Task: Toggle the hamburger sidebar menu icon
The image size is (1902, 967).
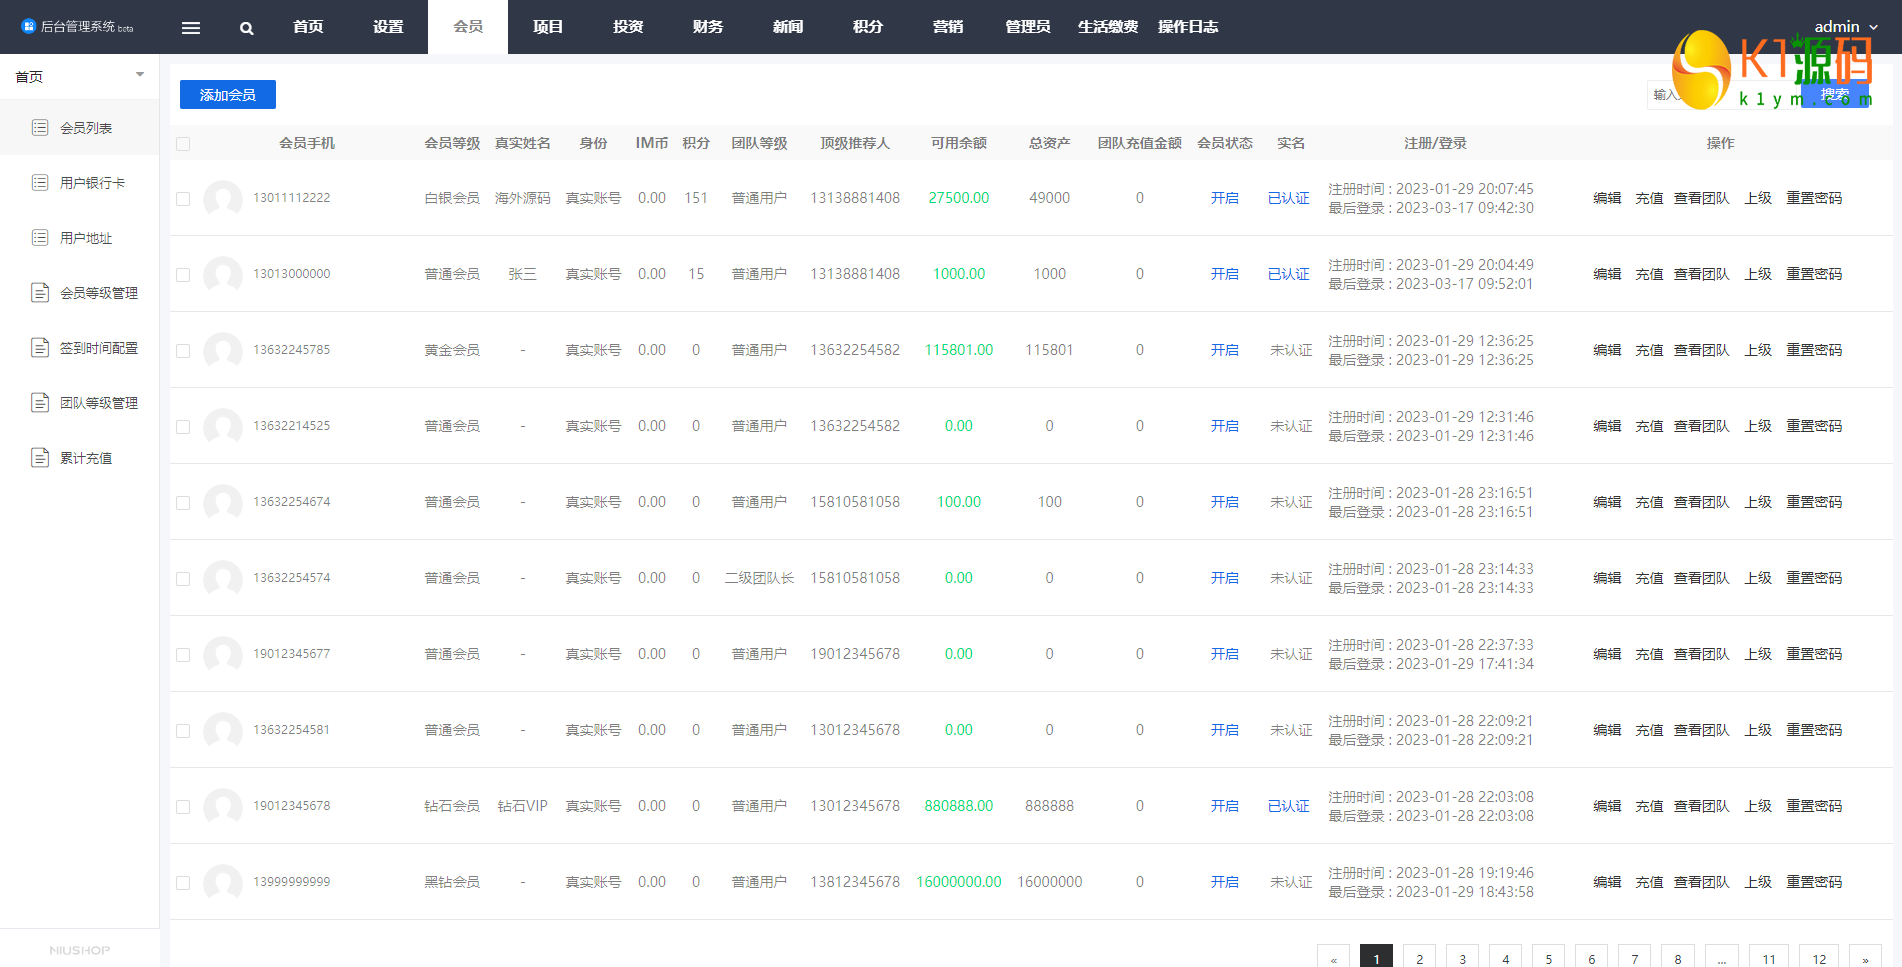Action: [x=191, y=28]
